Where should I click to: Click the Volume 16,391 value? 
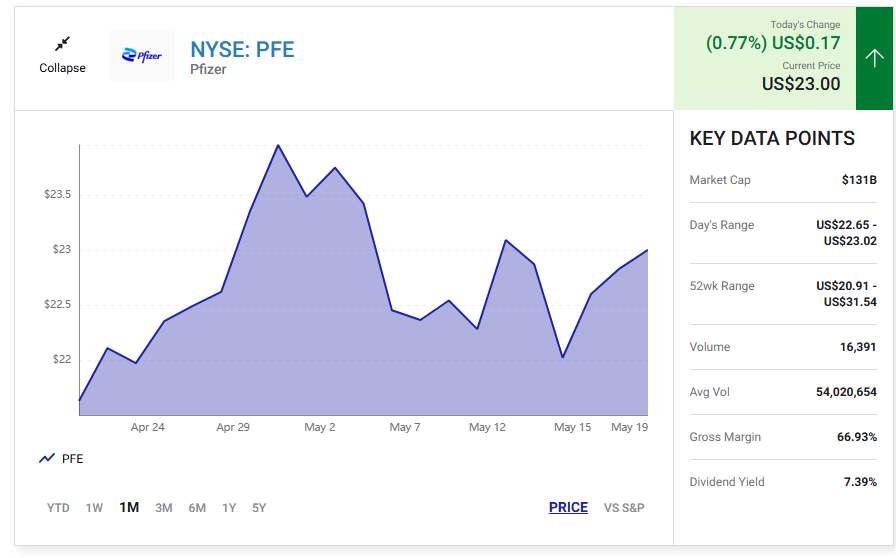pyautogui.click(x=858, y=347)
